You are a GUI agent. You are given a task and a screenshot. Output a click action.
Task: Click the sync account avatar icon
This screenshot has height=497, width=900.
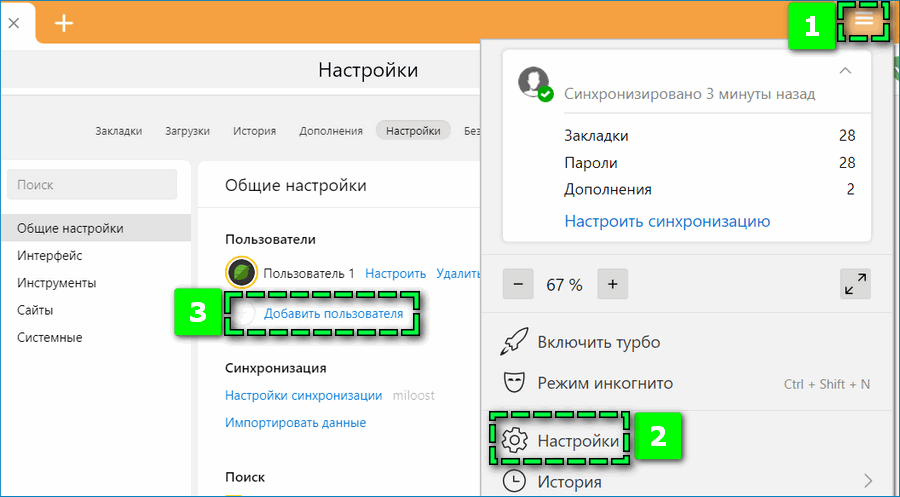[x=535, y=83]
